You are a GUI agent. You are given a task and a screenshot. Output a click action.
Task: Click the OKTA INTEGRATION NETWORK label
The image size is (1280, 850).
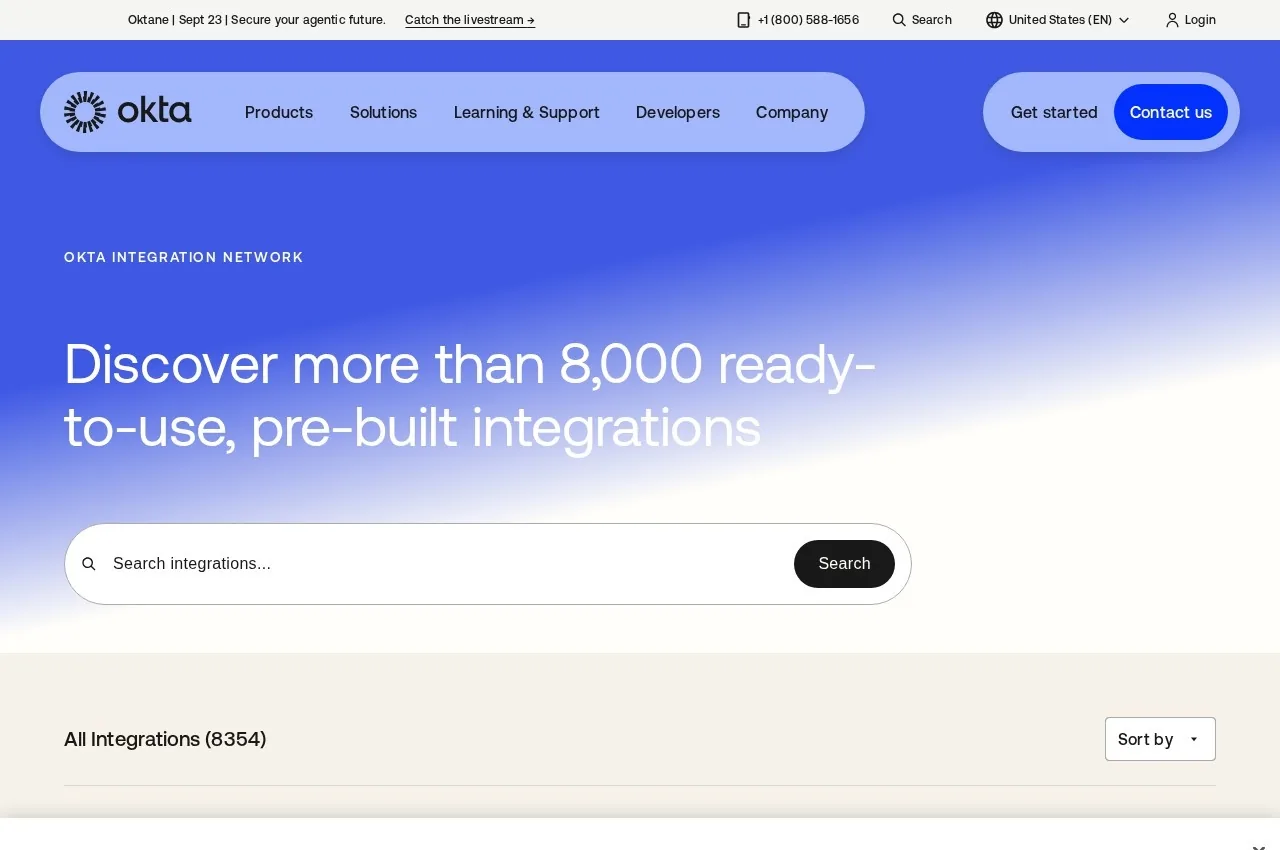(x=184, y=257)
